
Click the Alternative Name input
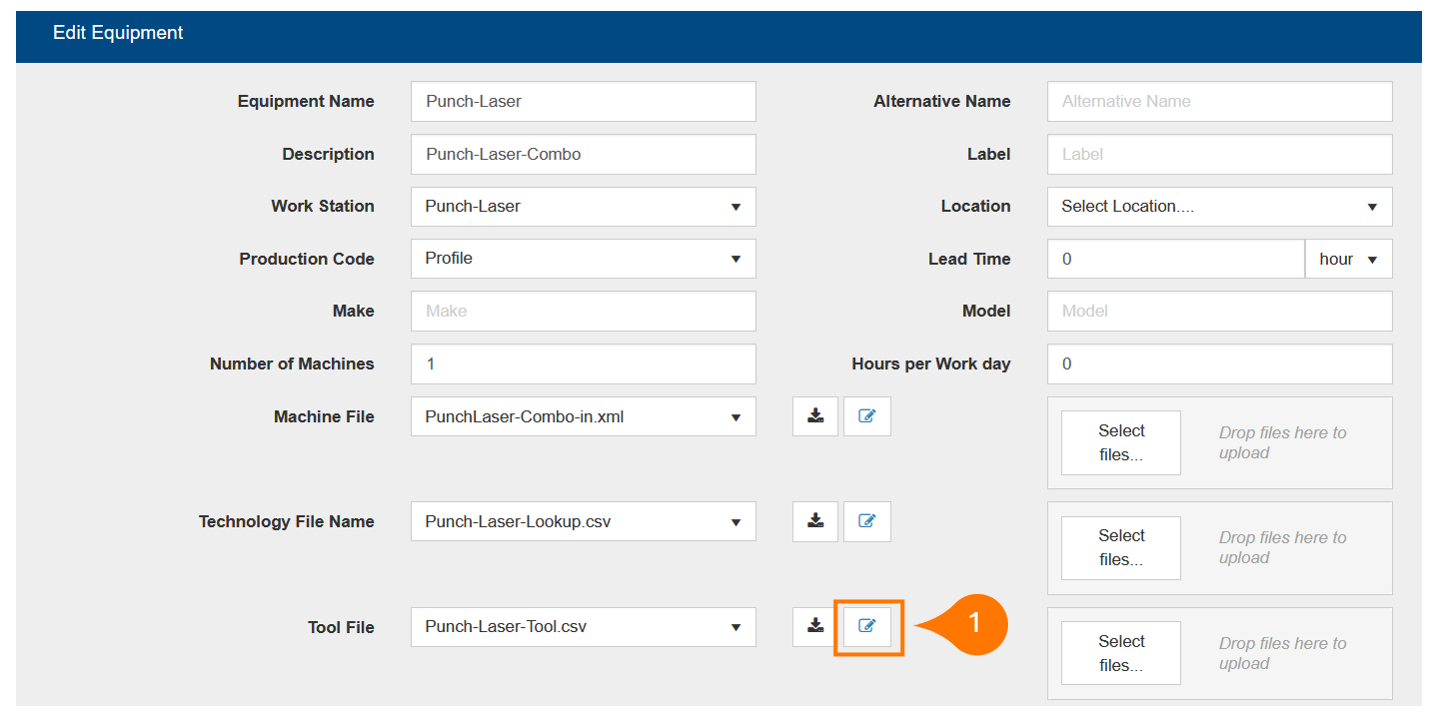click(x=1219, y=102)
